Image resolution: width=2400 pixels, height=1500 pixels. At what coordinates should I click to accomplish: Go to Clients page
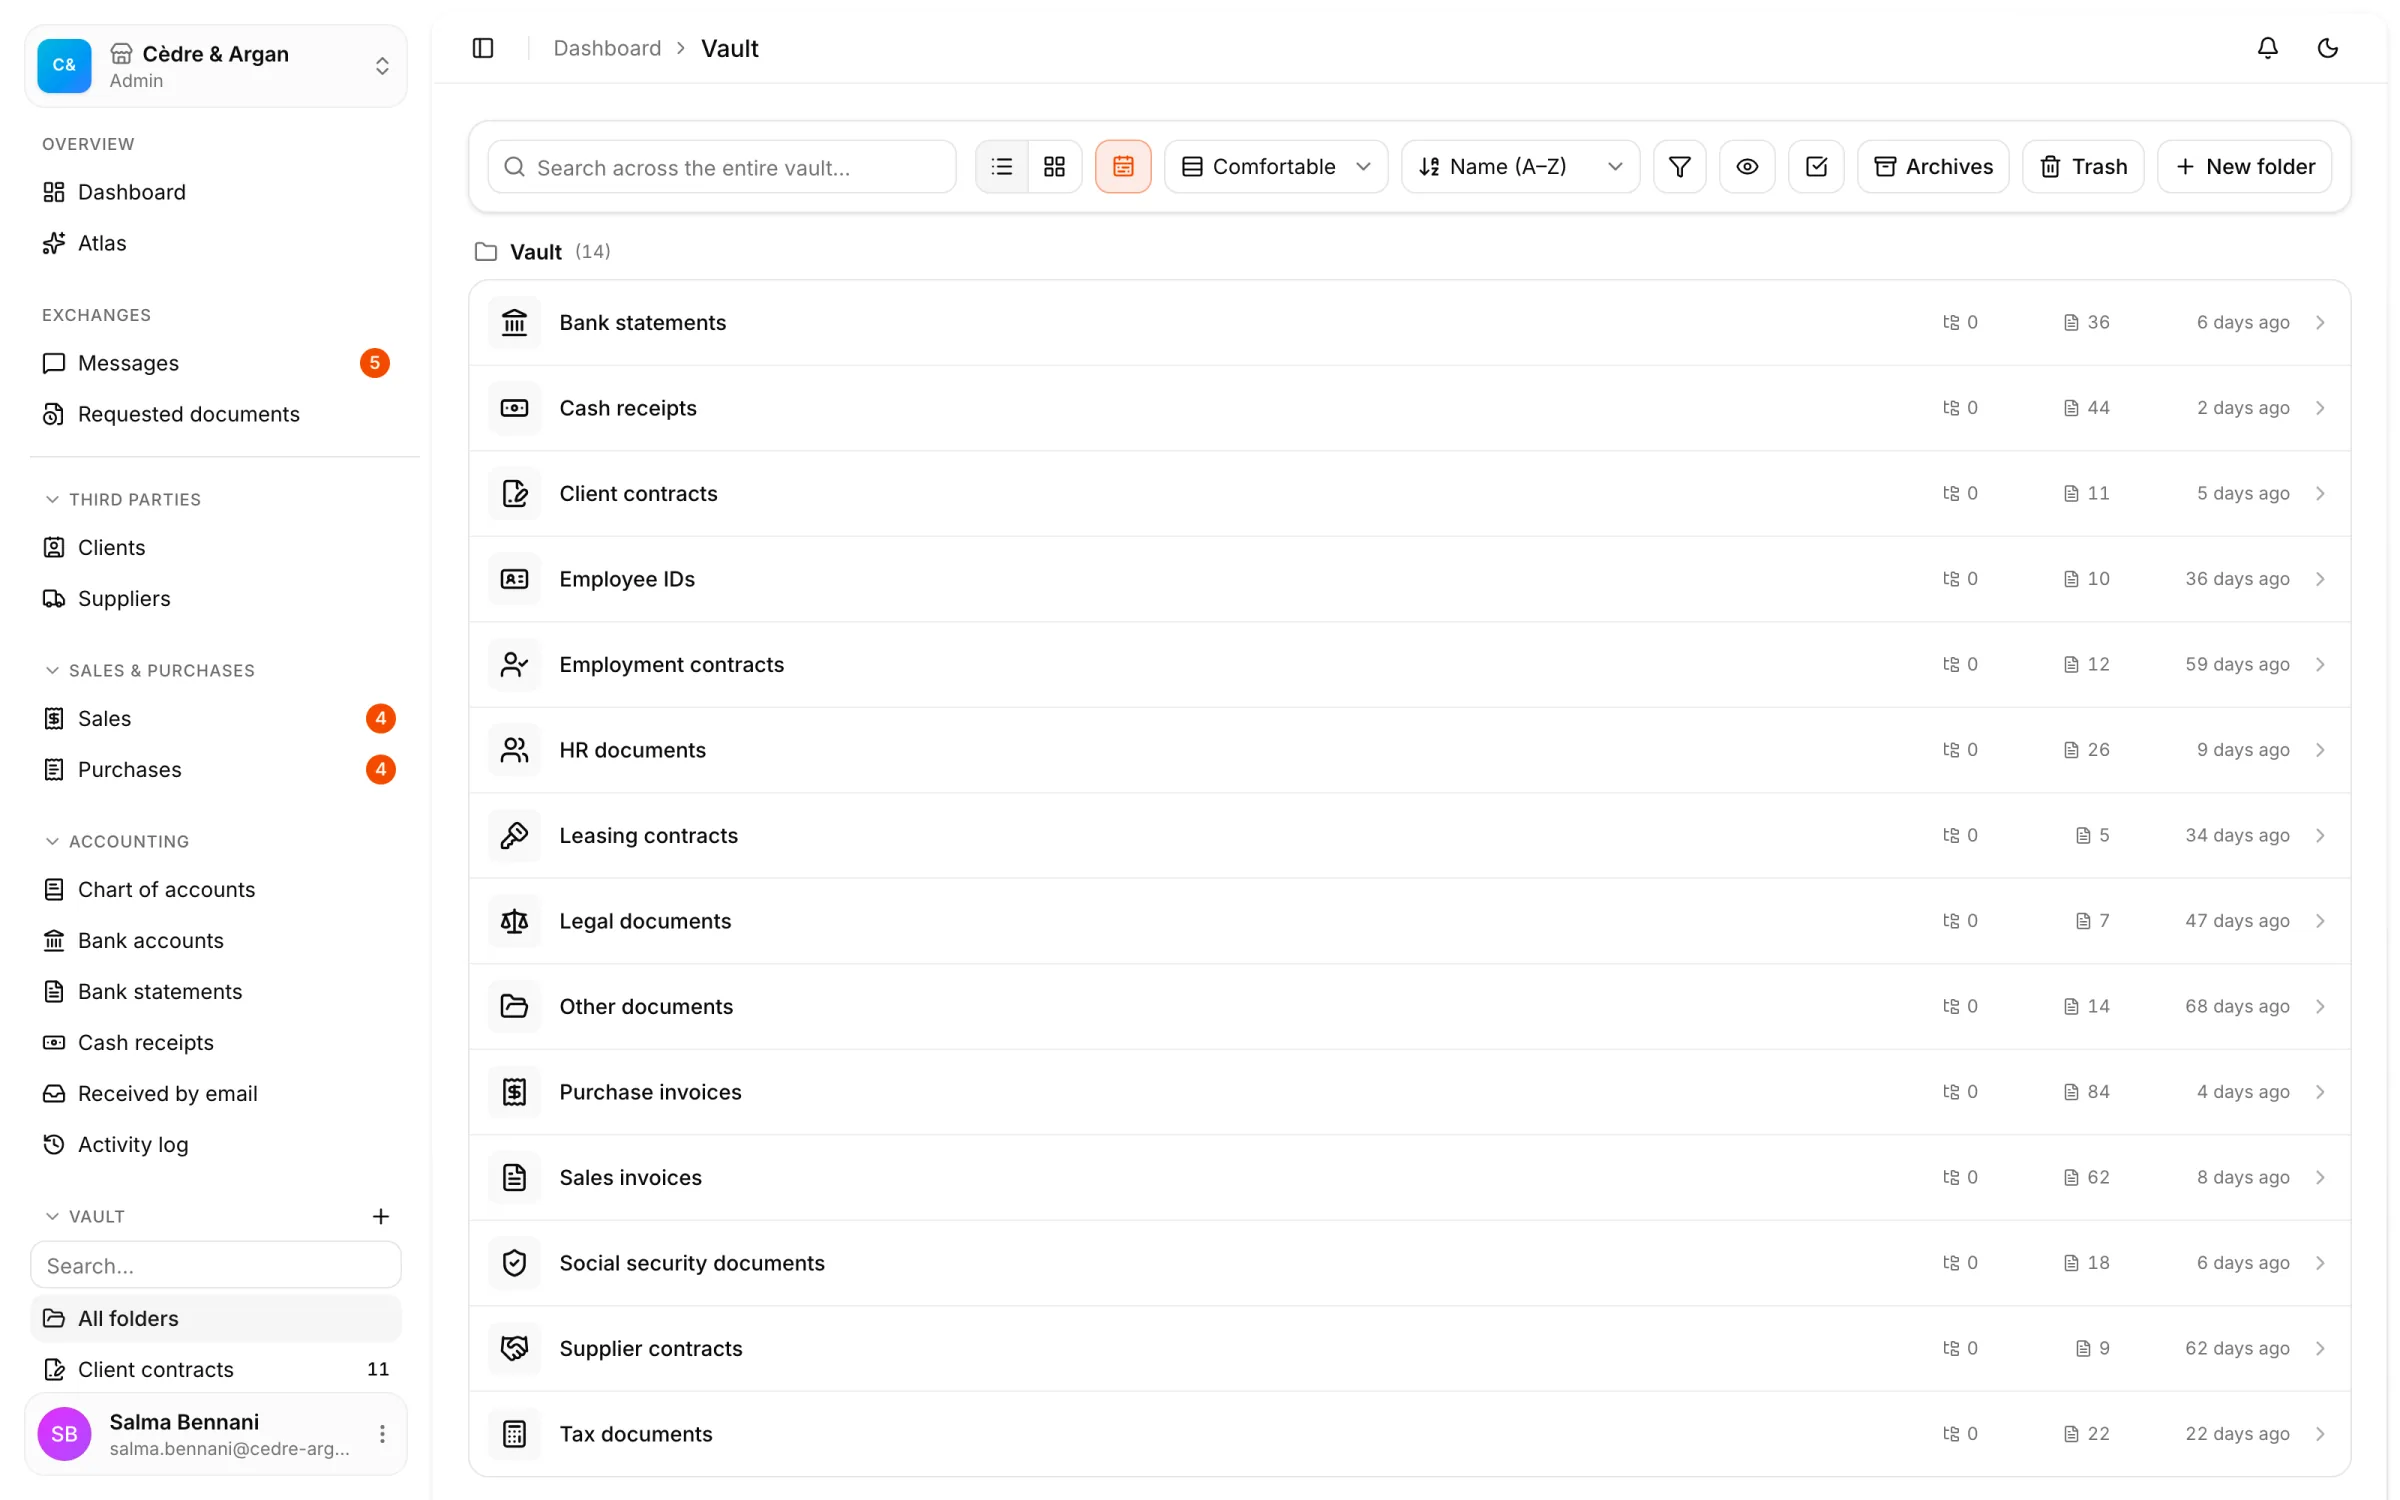point(216,547)
